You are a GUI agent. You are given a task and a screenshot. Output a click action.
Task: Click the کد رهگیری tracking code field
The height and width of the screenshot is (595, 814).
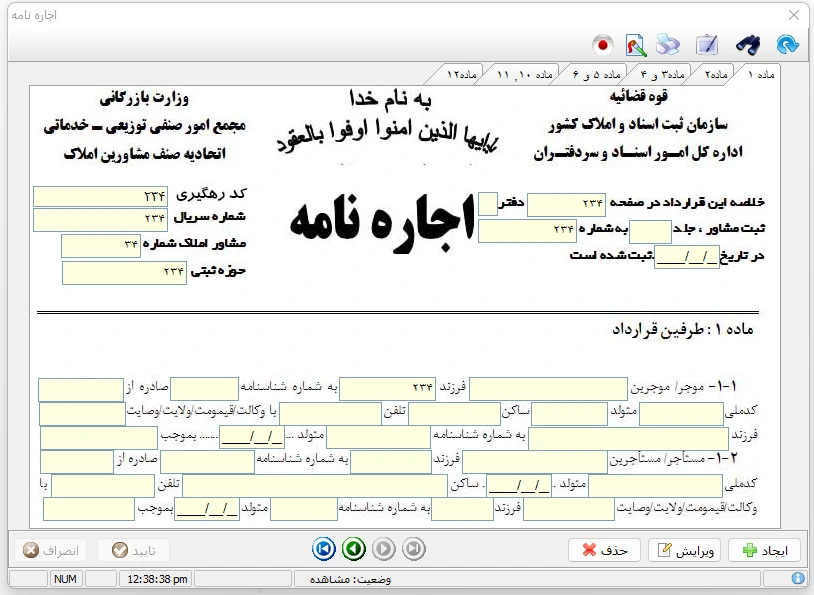(x=101, y=196)
